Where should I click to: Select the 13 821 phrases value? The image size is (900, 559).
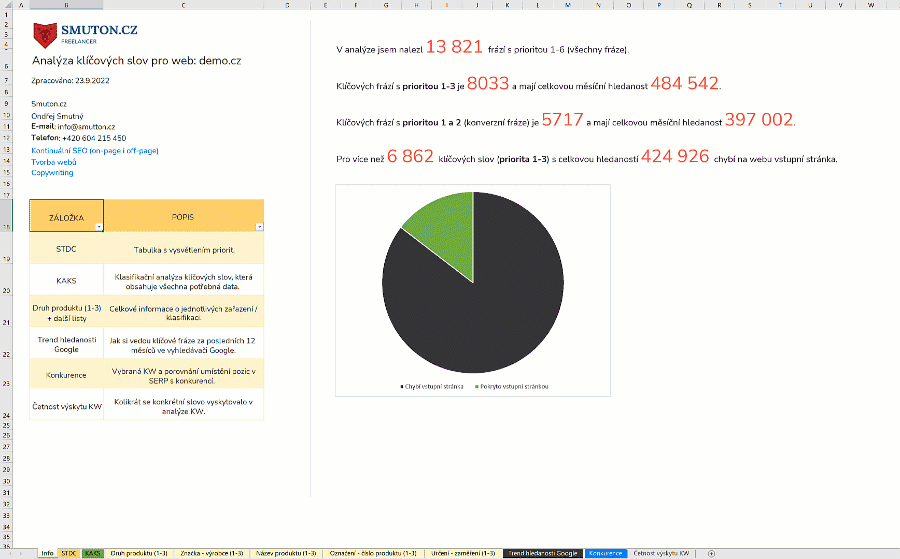pos(454,46)
